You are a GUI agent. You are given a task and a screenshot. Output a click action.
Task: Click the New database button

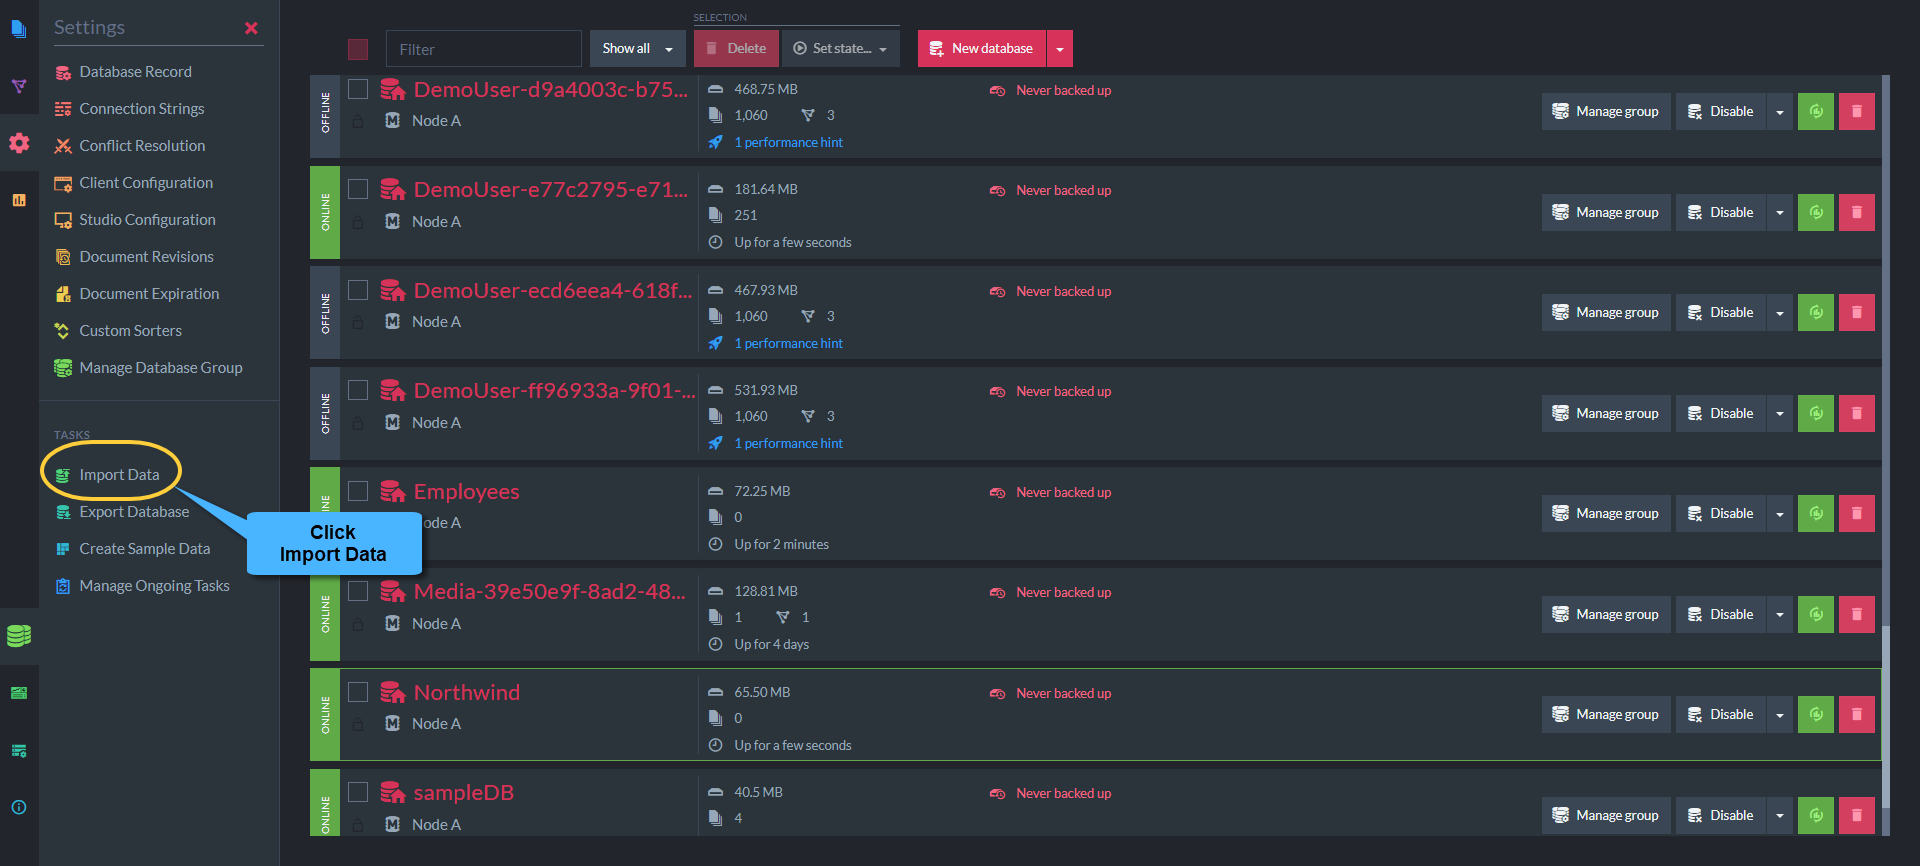(982, 48)
